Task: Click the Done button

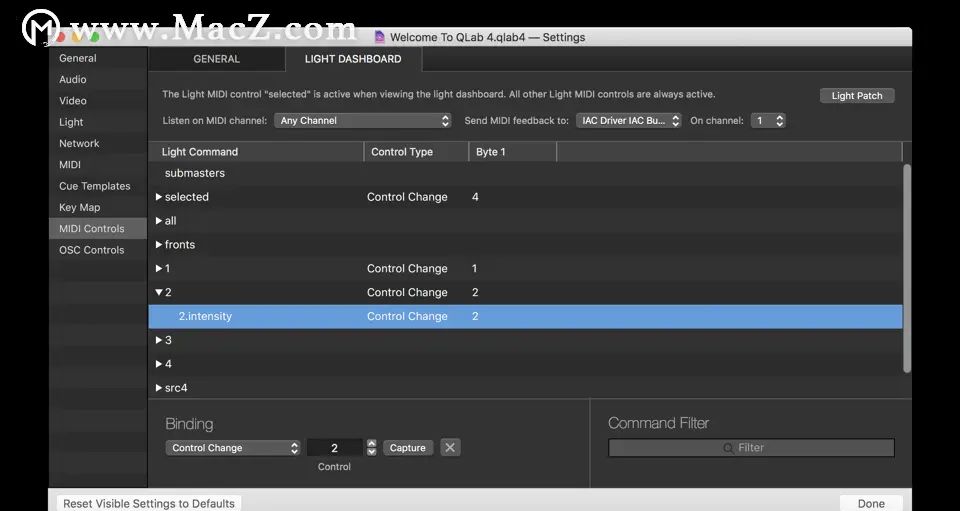Action: coord(871,503)
